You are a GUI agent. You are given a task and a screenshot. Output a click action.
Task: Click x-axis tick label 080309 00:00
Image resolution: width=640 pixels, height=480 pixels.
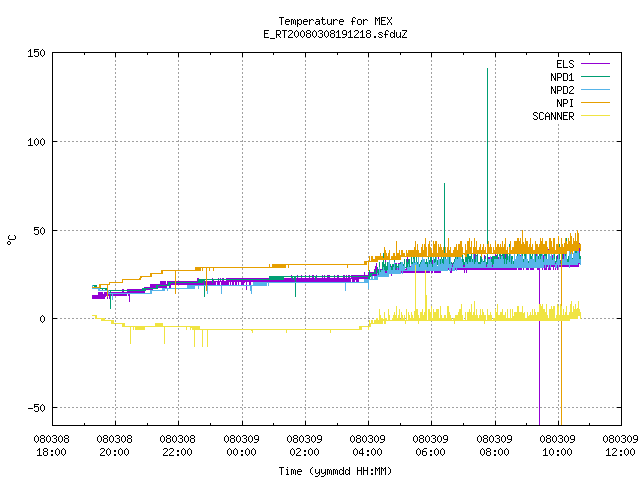point(241,446)
